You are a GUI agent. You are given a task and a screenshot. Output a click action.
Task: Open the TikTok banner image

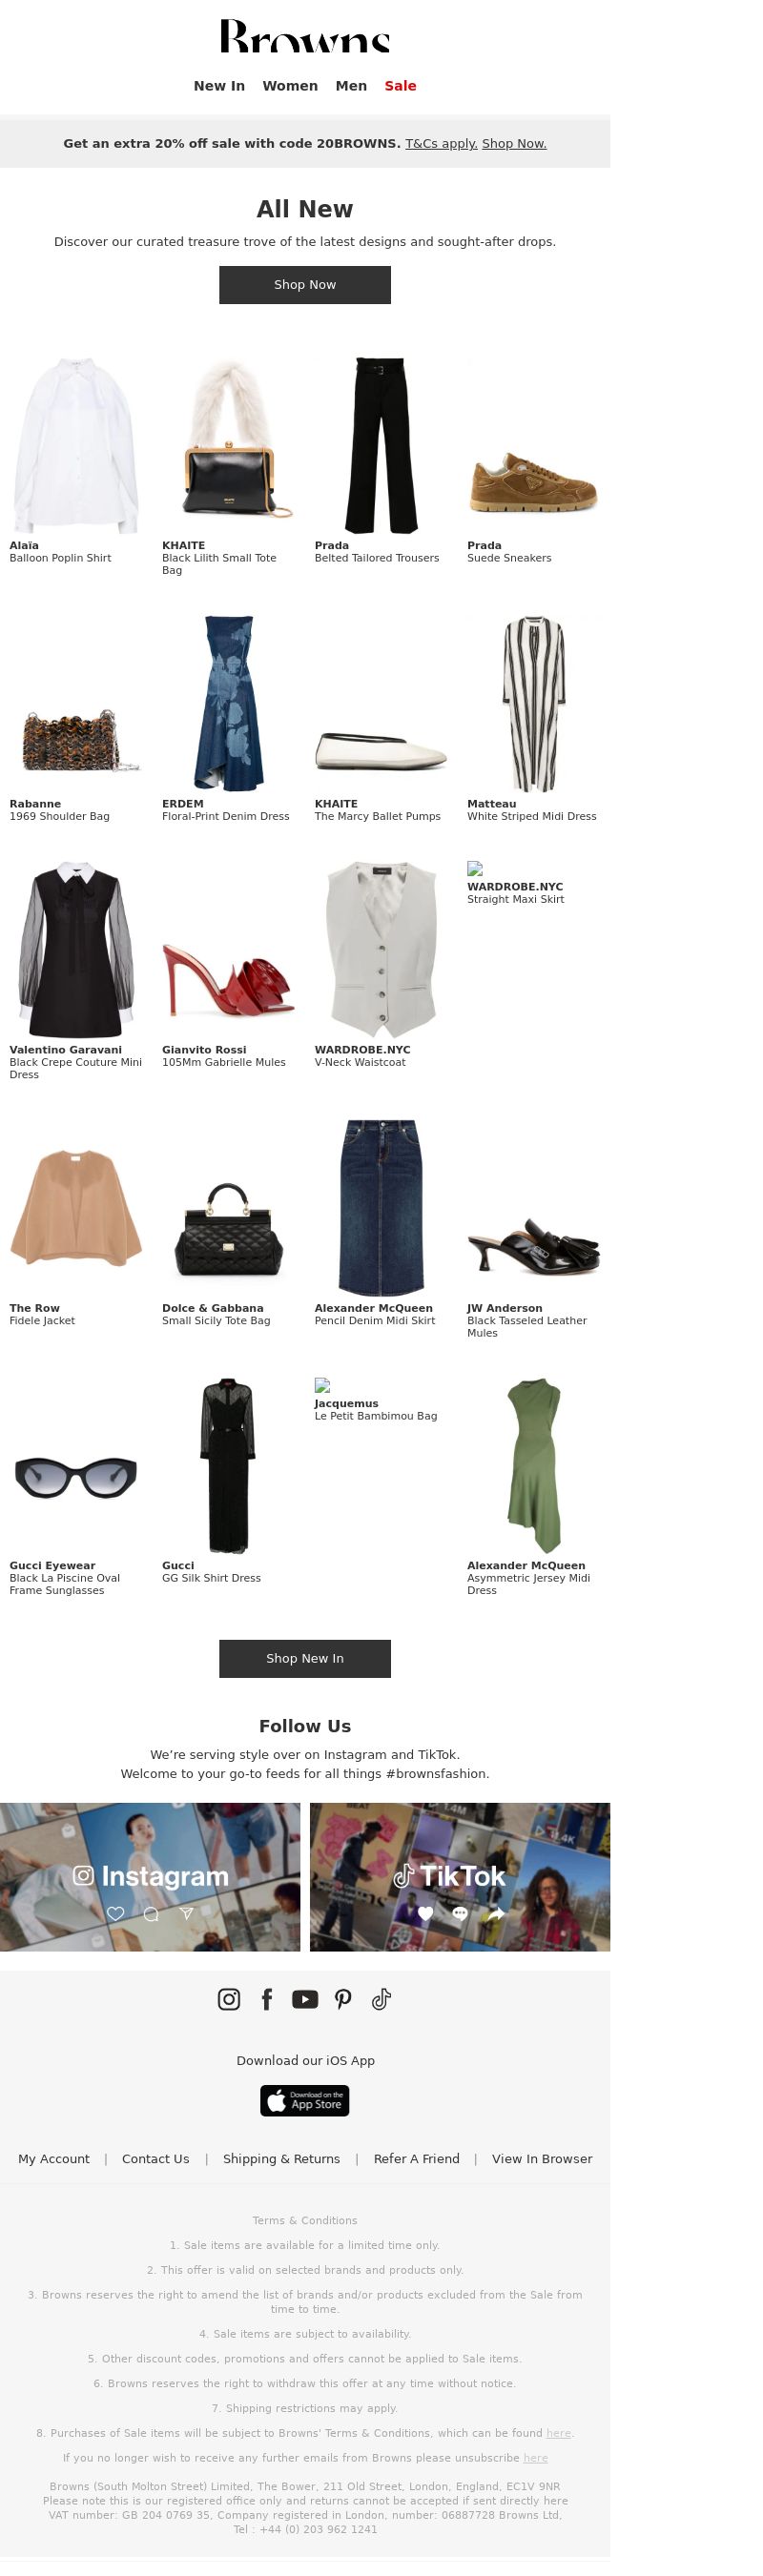click(460, 1876)
